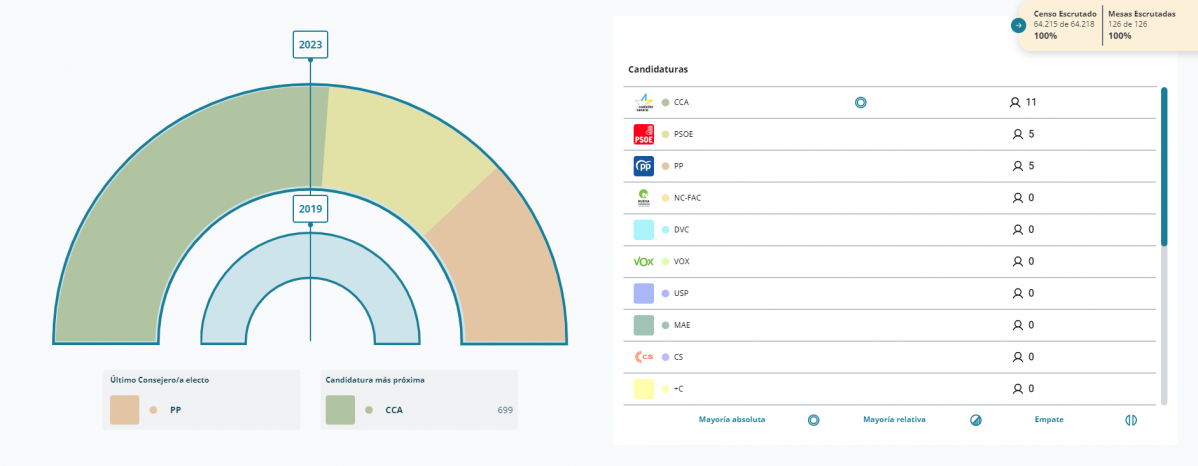
Task: Click the light blue 2019 inner arc
Action: click(310, 256)
